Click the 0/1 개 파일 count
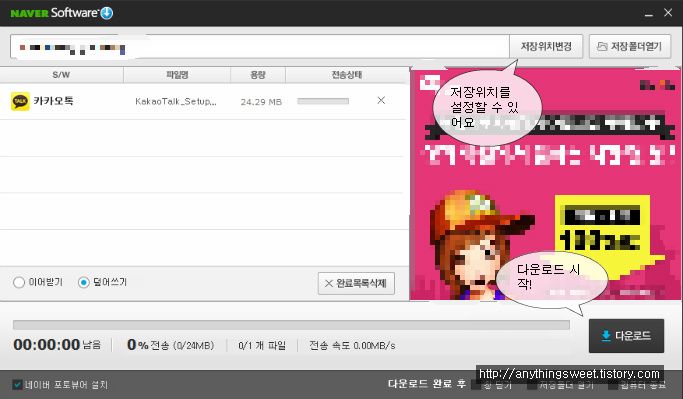This screenshot has width=683, height=399. [x=262, y=346]
